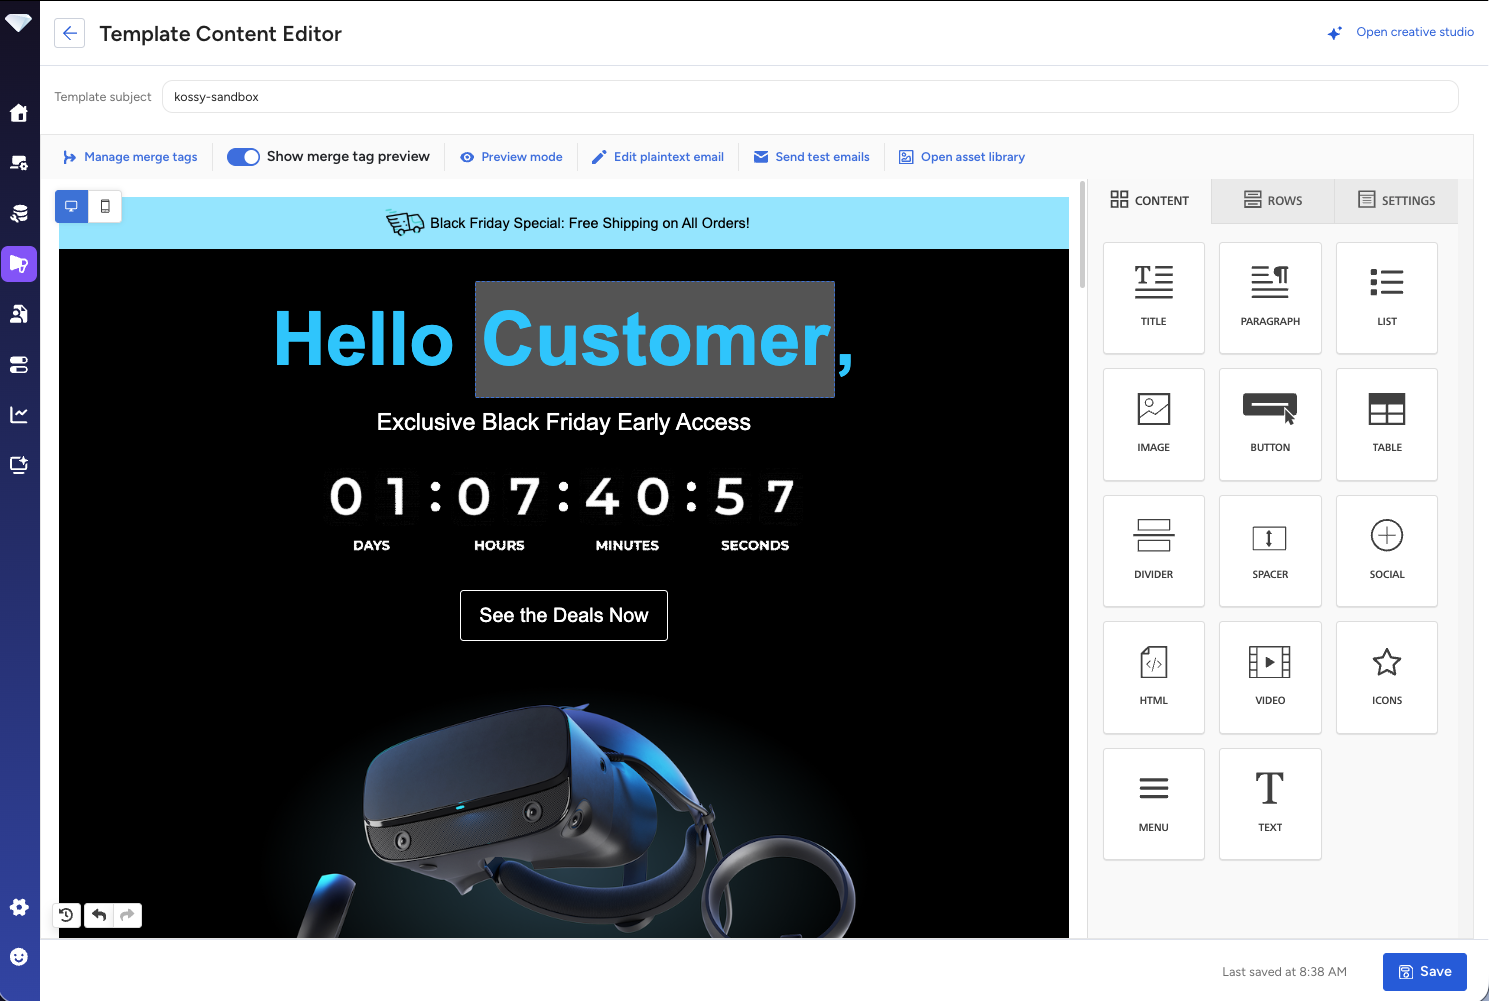The width and height of the screenshot is (1489, 1001).
Task: Open the settings gear in sidebar
Action: (19, 907)
